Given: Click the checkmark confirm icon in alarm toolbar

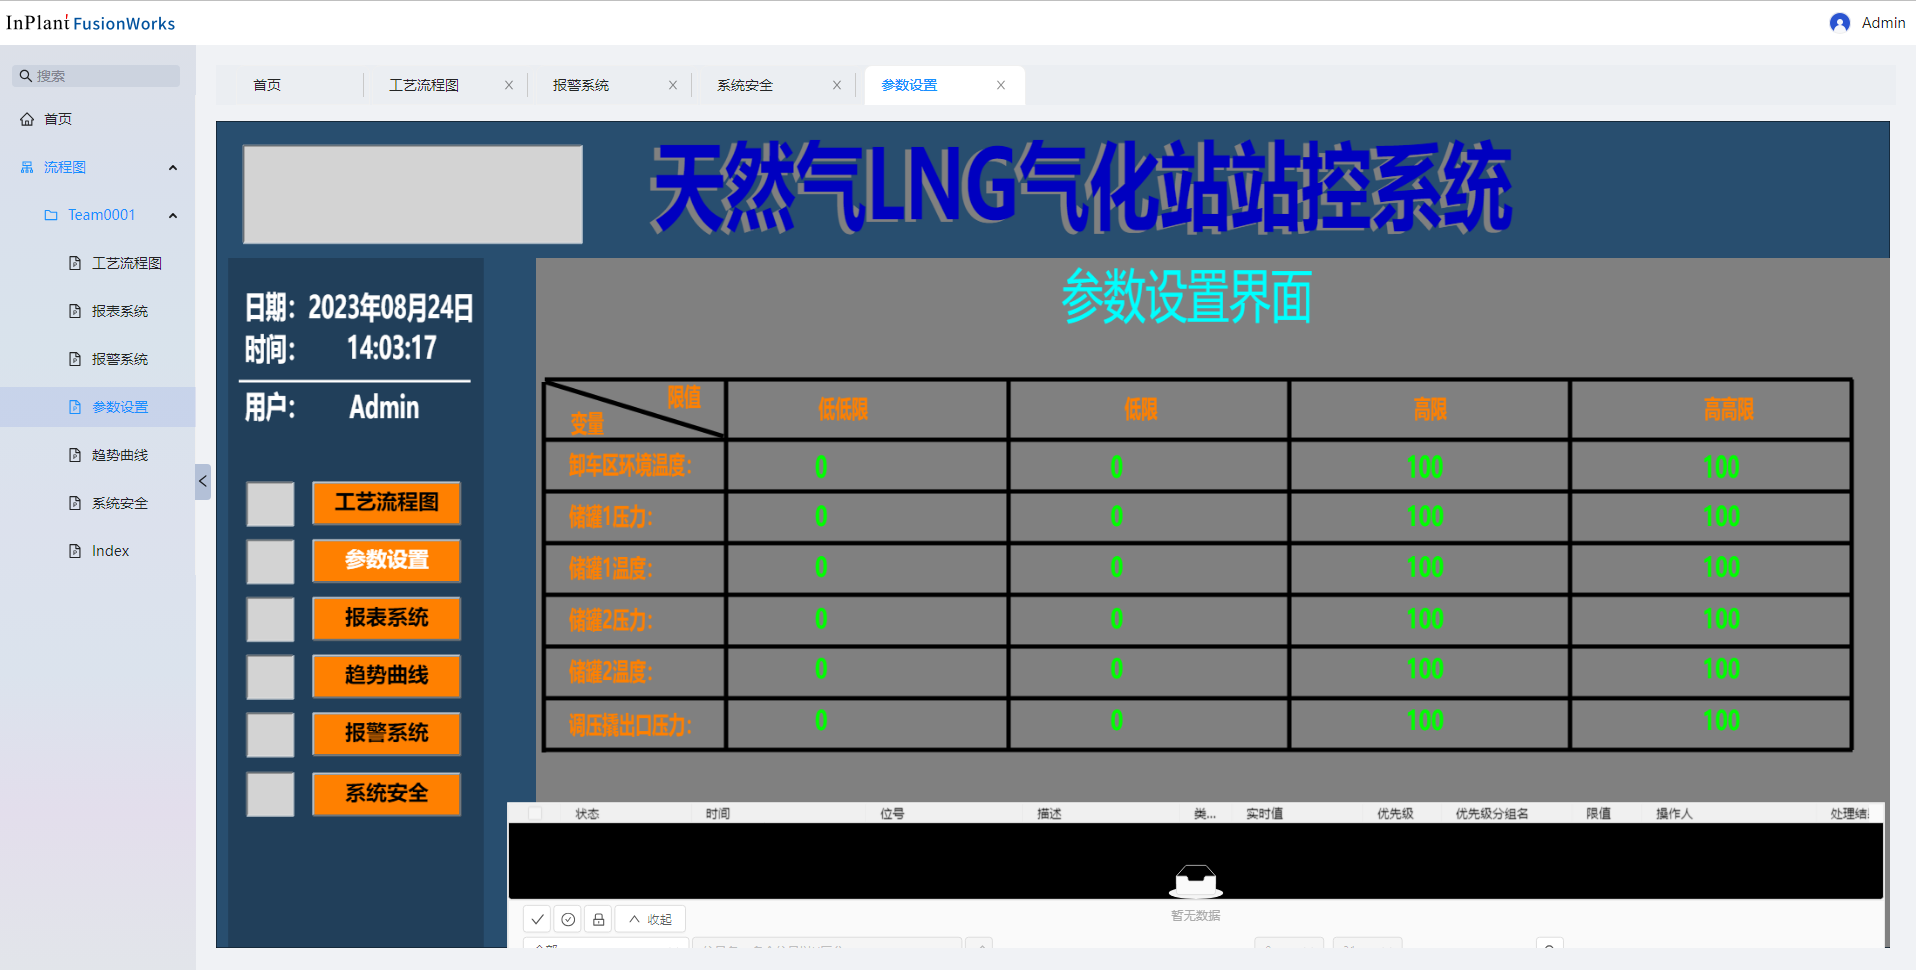Looking at the screenshot, I should (x=537, y=919).
